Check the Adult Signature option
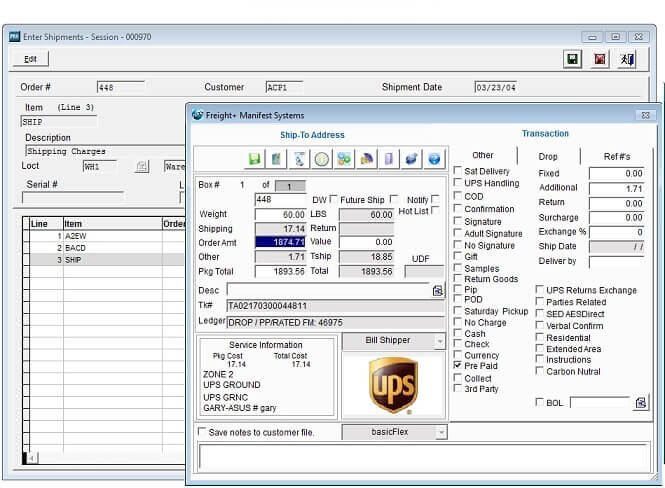Screen dimensions: 665x488 tap(458, 233)
